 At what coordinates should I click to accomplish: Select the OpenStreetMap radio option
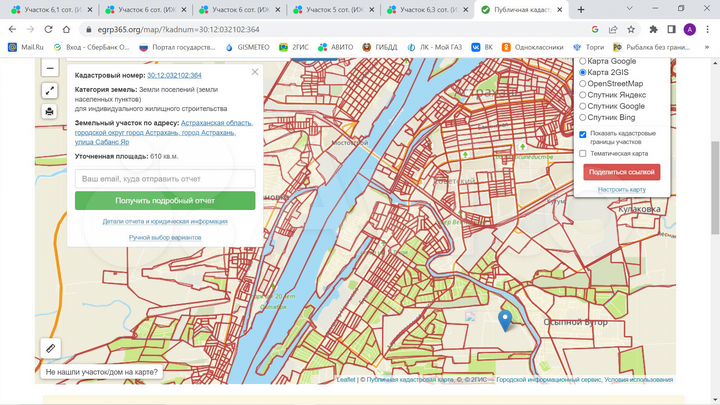click(x=584, y=84)
